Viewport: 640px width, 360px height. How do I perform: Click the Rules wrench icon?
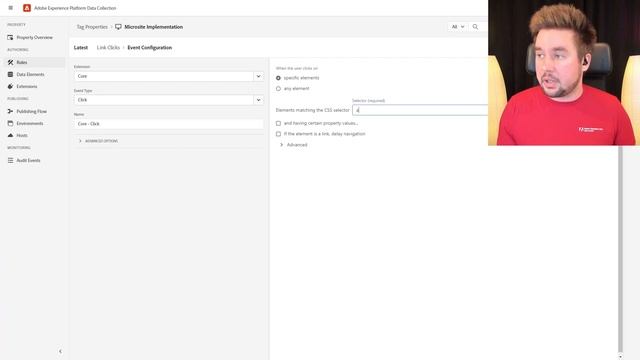pos(10,62)
